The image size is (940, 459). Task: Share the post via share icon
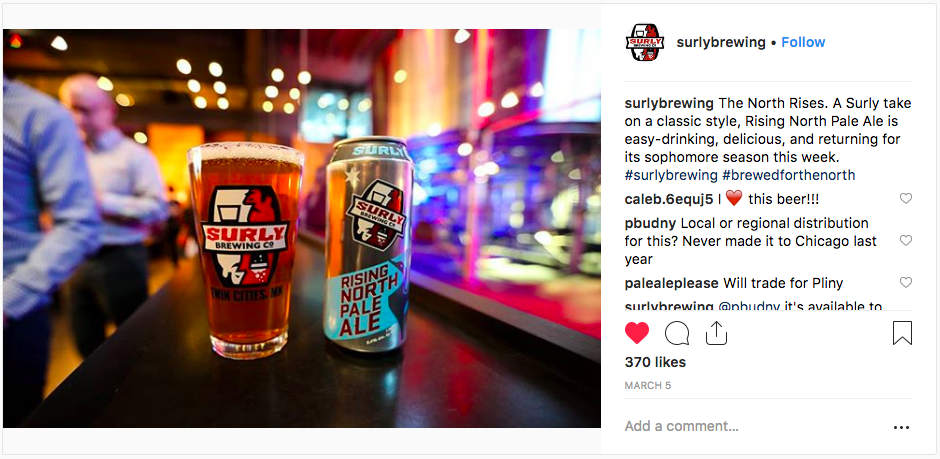pos(716,333)
